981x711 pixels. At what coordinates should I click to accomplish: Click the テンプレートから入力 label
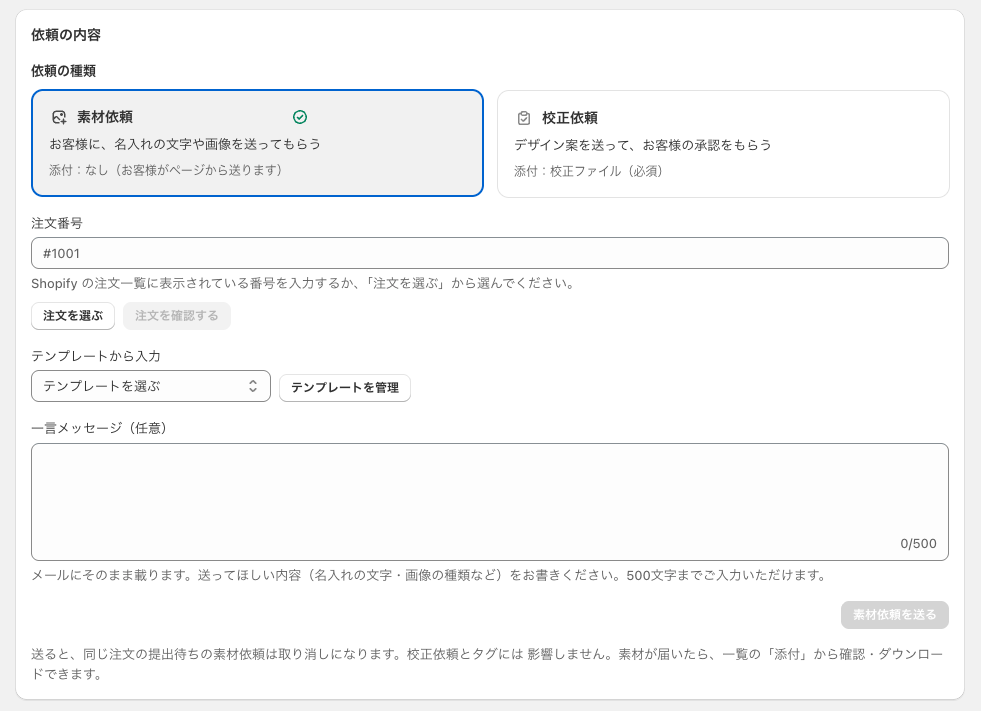click(x=96, y=356)
